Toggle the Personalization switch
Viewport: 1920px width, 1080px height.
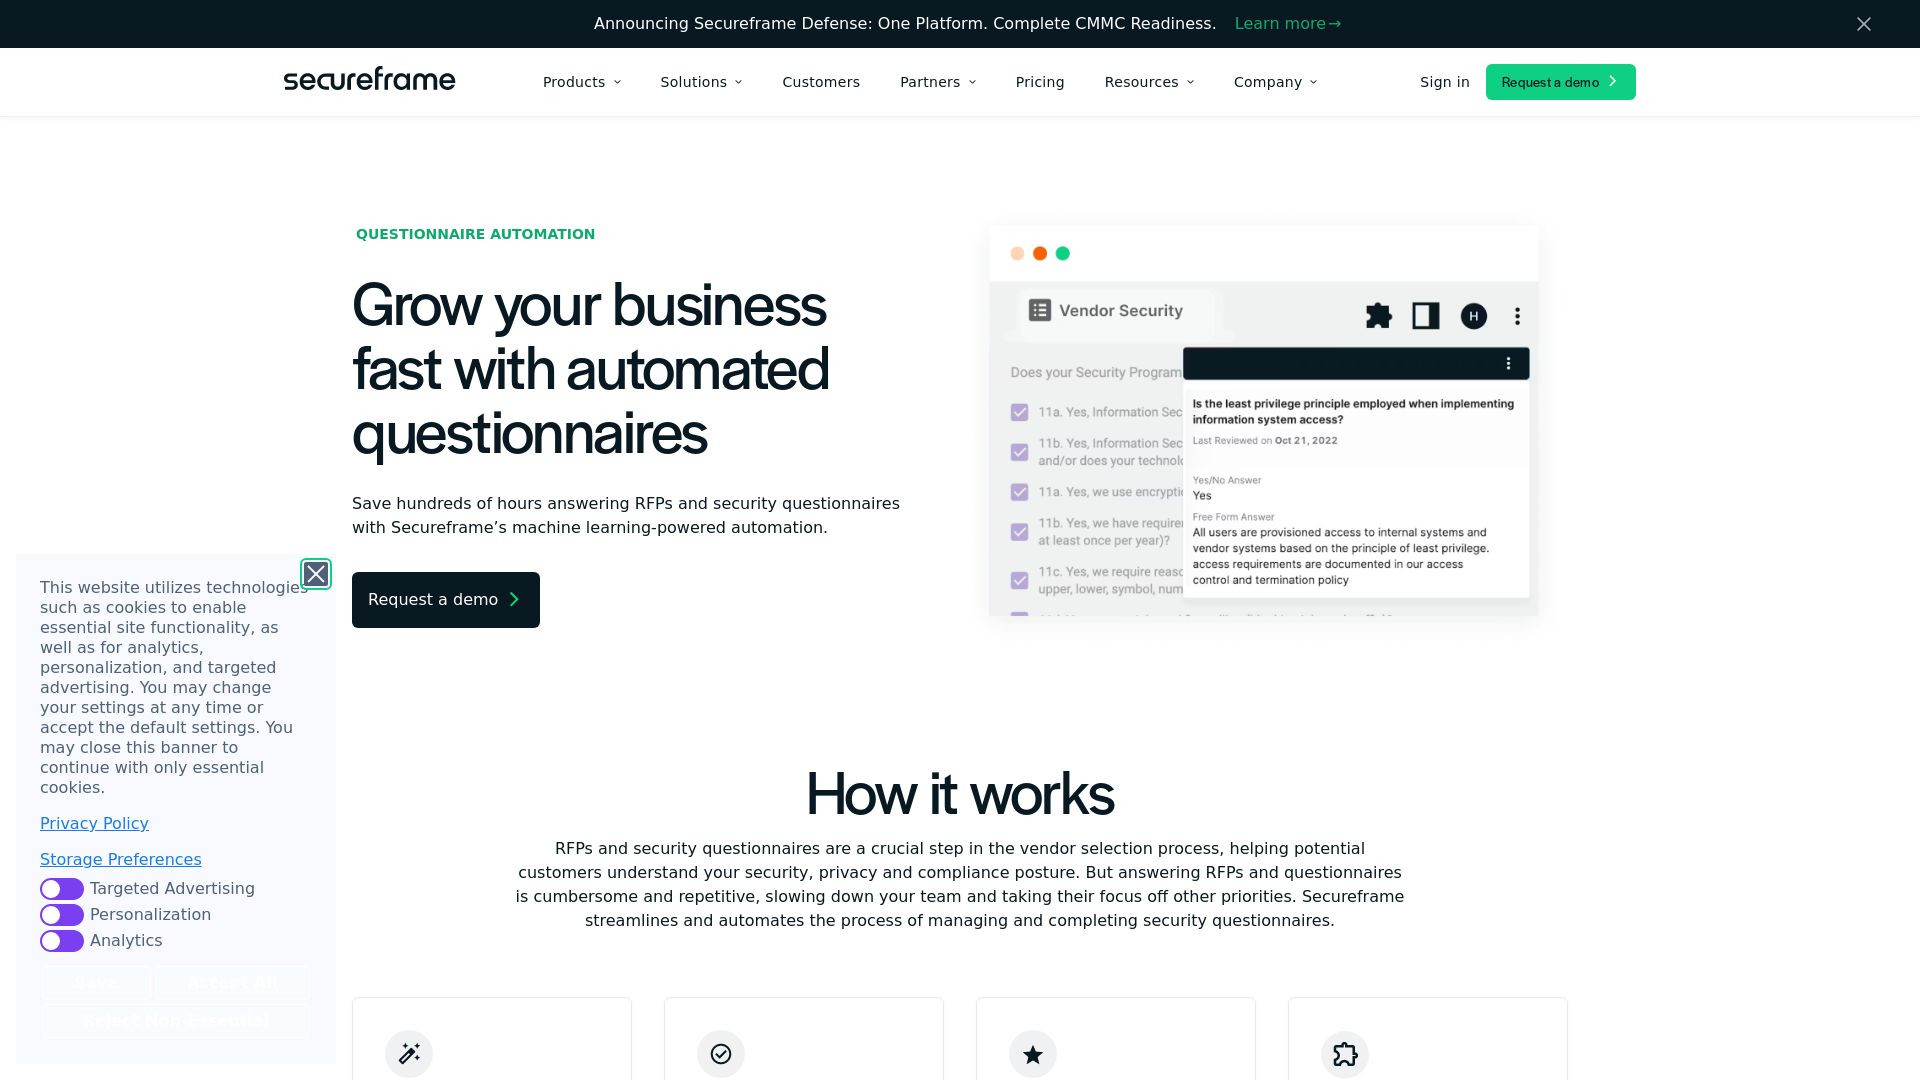[61, 915]
